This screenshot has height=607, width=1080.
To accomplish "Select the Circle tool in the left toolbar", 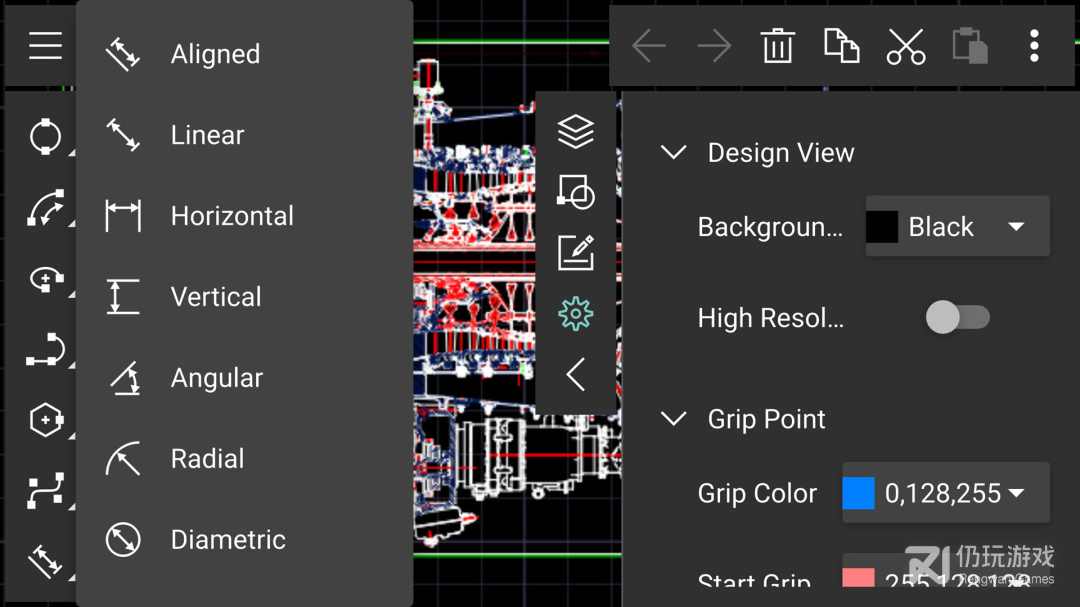I will 45,137.
